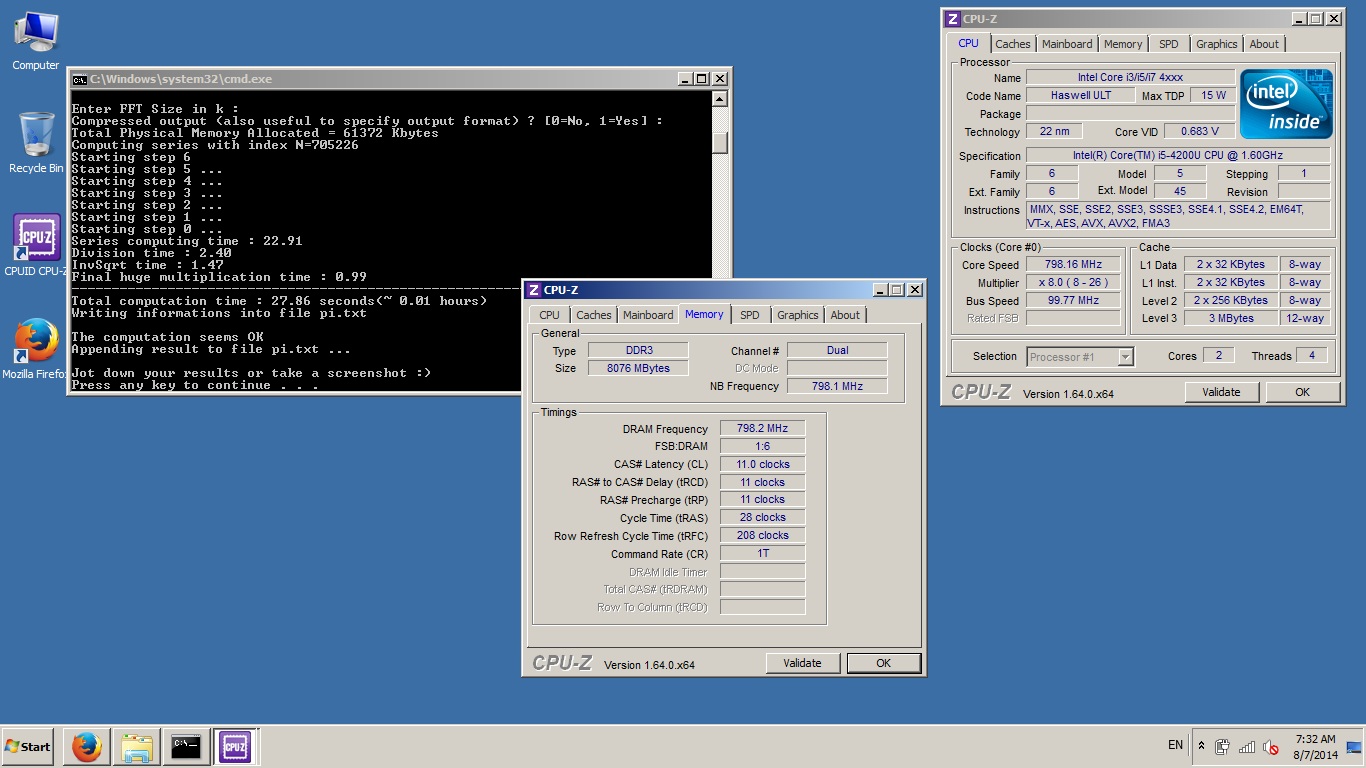This screenshot has height=768, width=1366.
Task: Click the Max TDP 15 W field
Action: click(1213, 95)
